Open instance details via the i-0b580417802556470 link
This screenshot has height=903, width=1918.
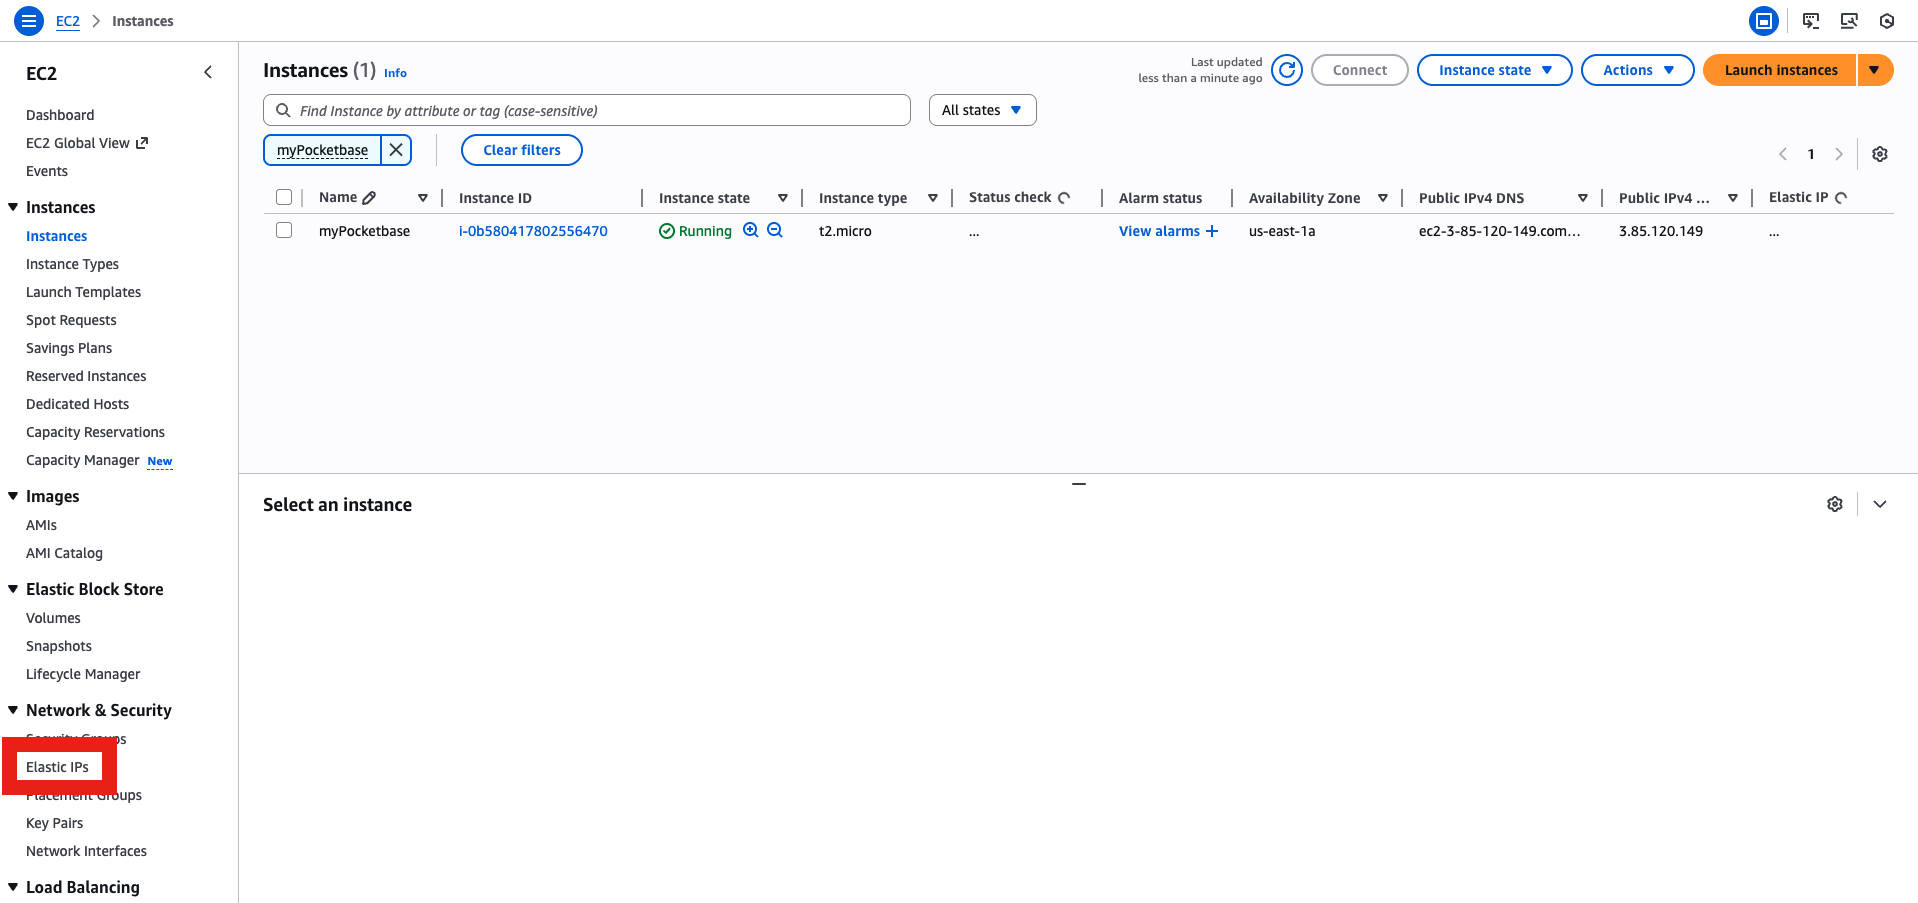tap(533, 230)
